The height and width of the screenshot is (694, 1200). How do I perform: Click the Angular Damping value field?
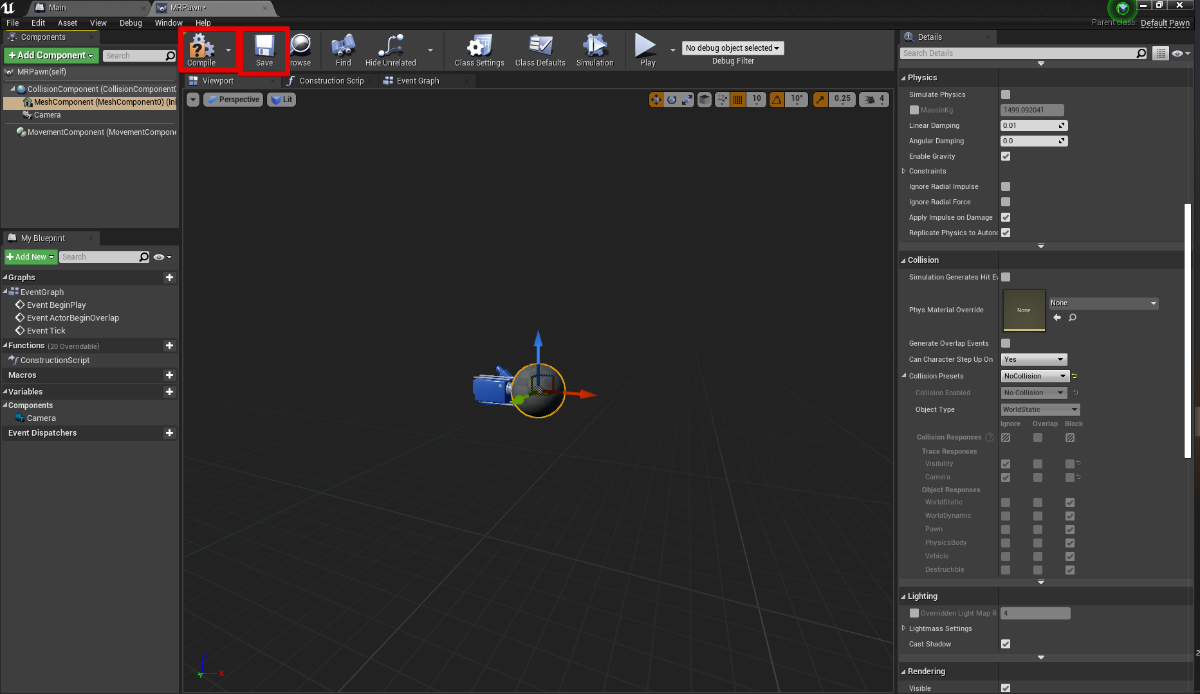(x=1034, y=141)
